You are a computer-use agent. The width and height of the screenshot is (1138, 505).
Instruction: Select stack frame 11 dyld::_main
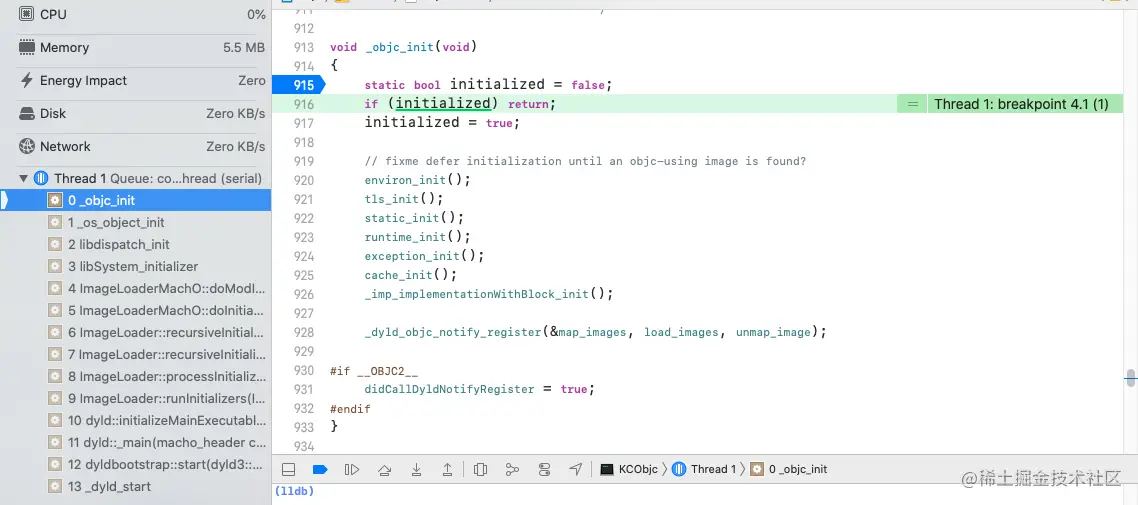pos(136,442)
